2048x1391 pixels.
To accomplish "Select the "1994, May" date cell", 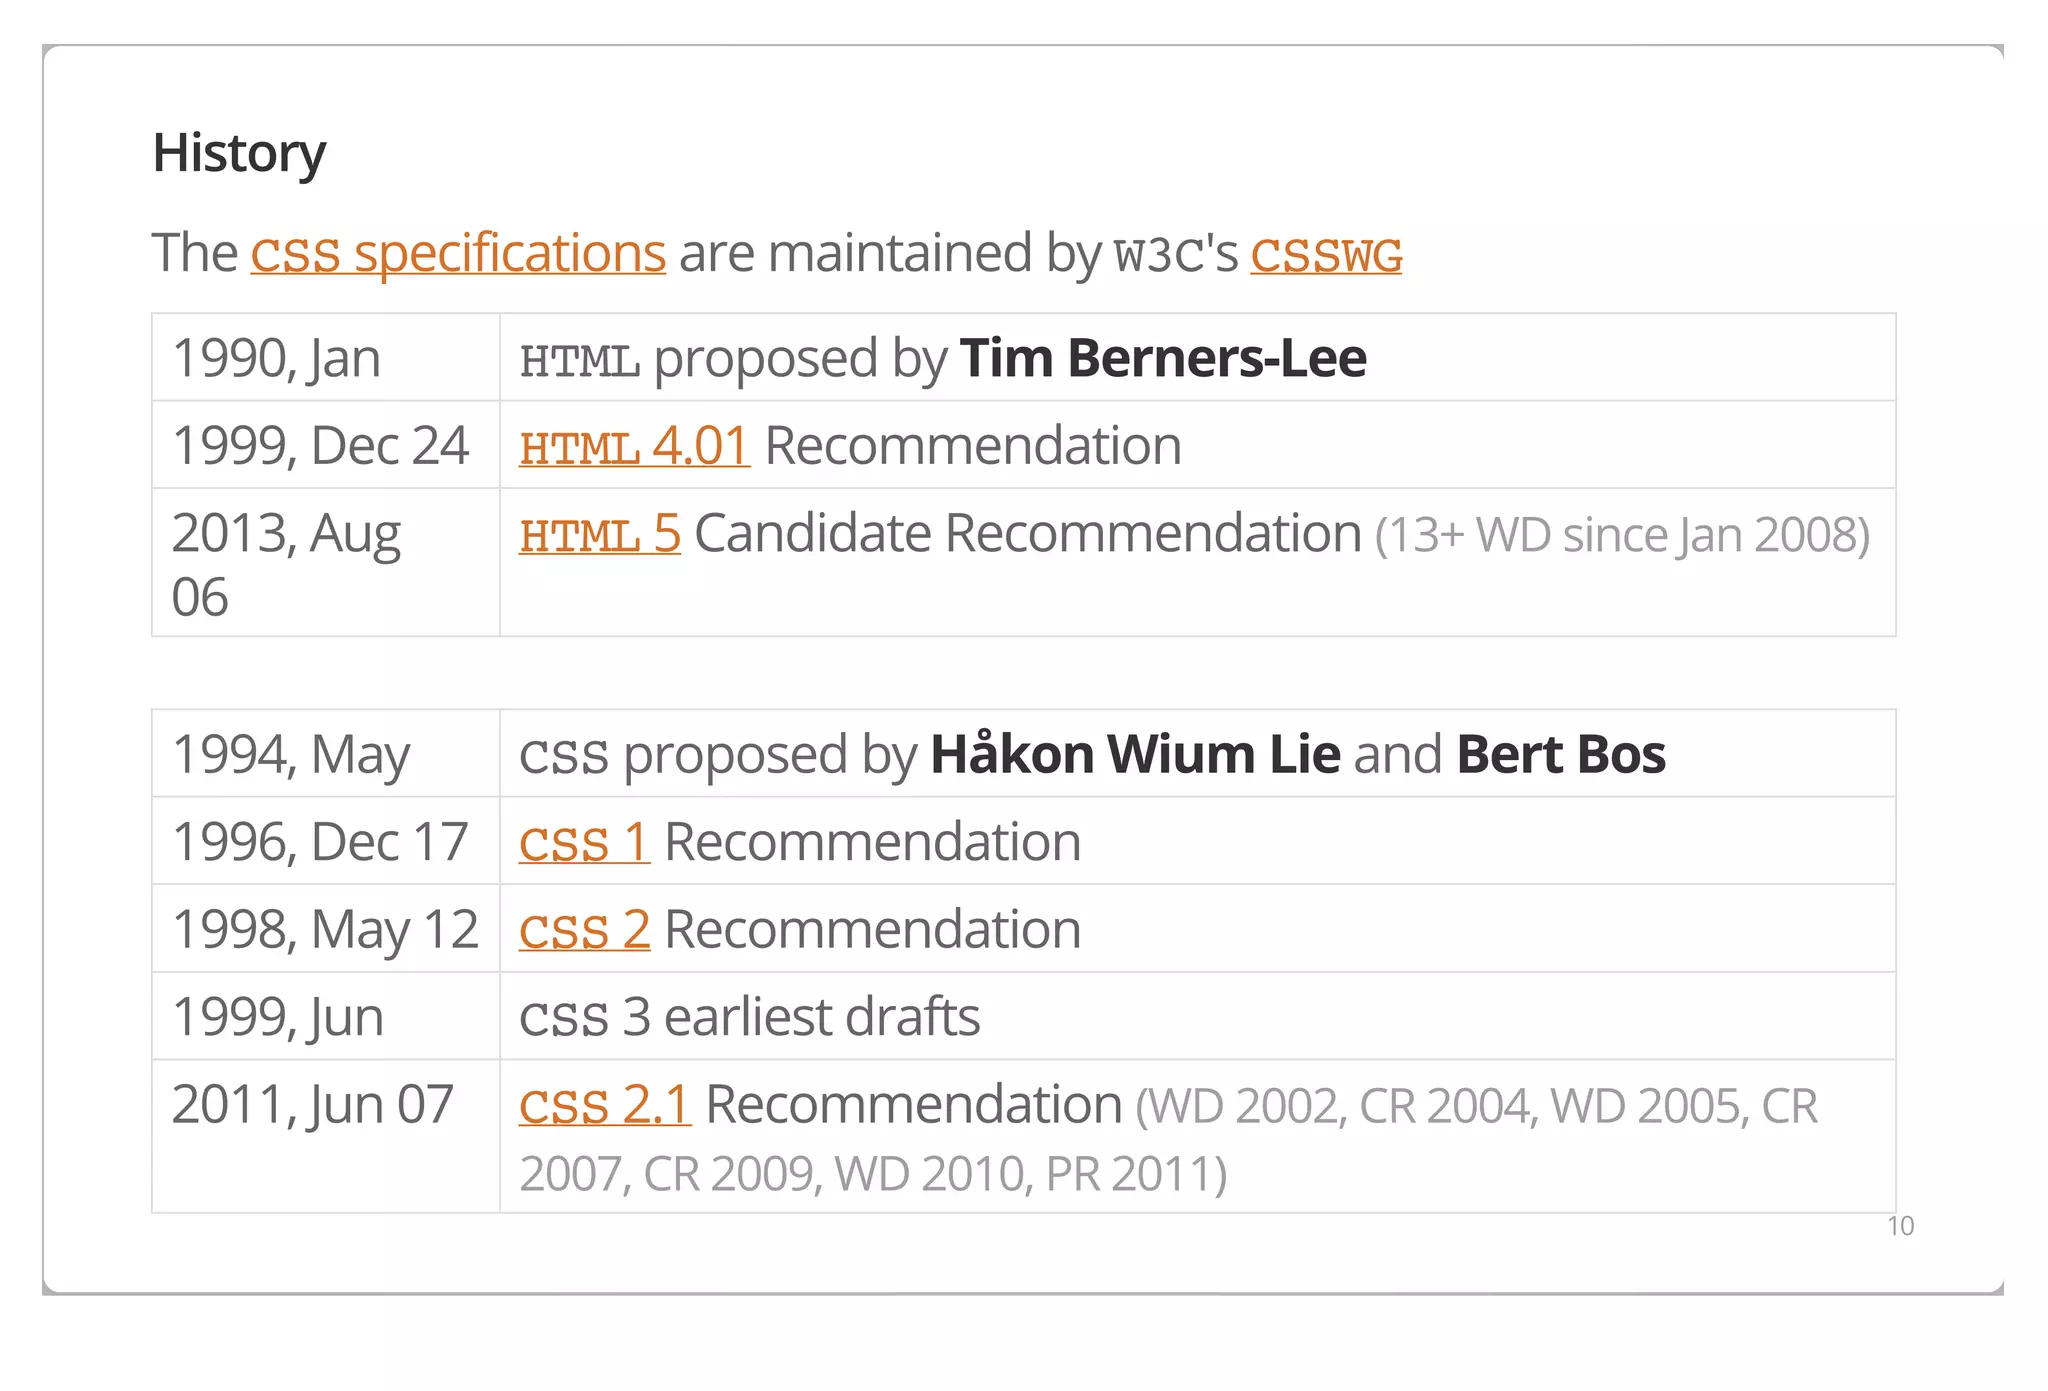I will pyautogui.click(x=291, y=754).
